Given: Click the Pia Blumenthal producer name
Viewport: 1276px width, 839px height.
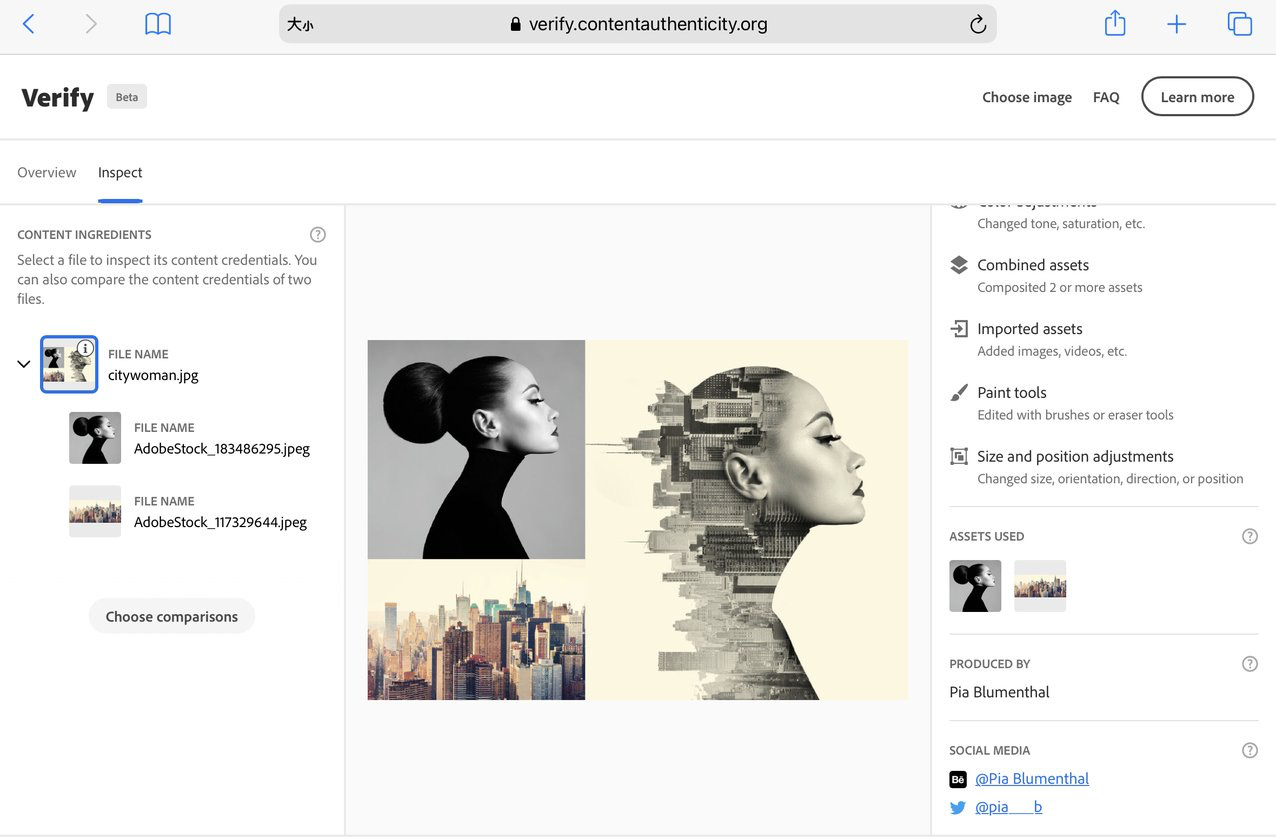Looking at the screenshot, I should [x=999, y=692].
